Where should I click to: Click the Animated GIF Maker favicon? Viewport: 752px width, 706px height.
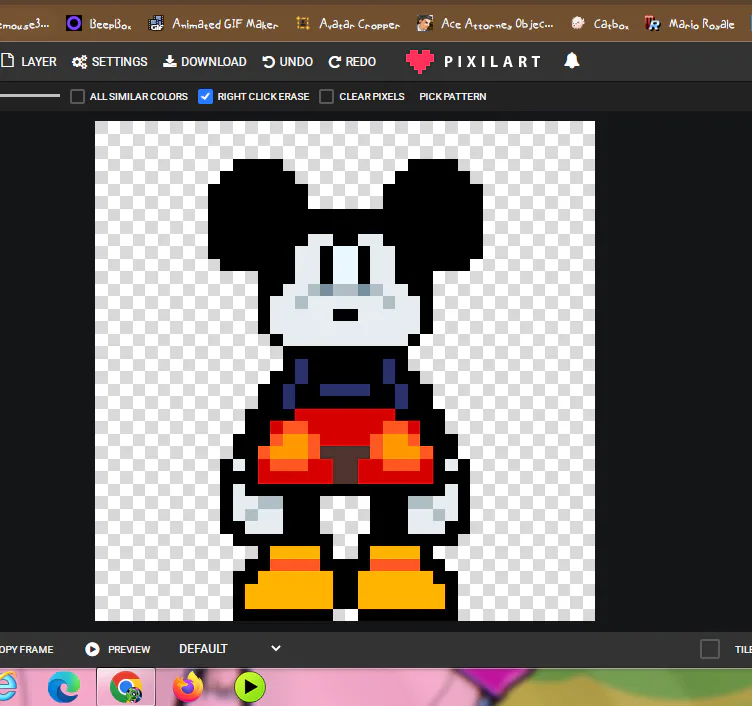pos(156,23)
